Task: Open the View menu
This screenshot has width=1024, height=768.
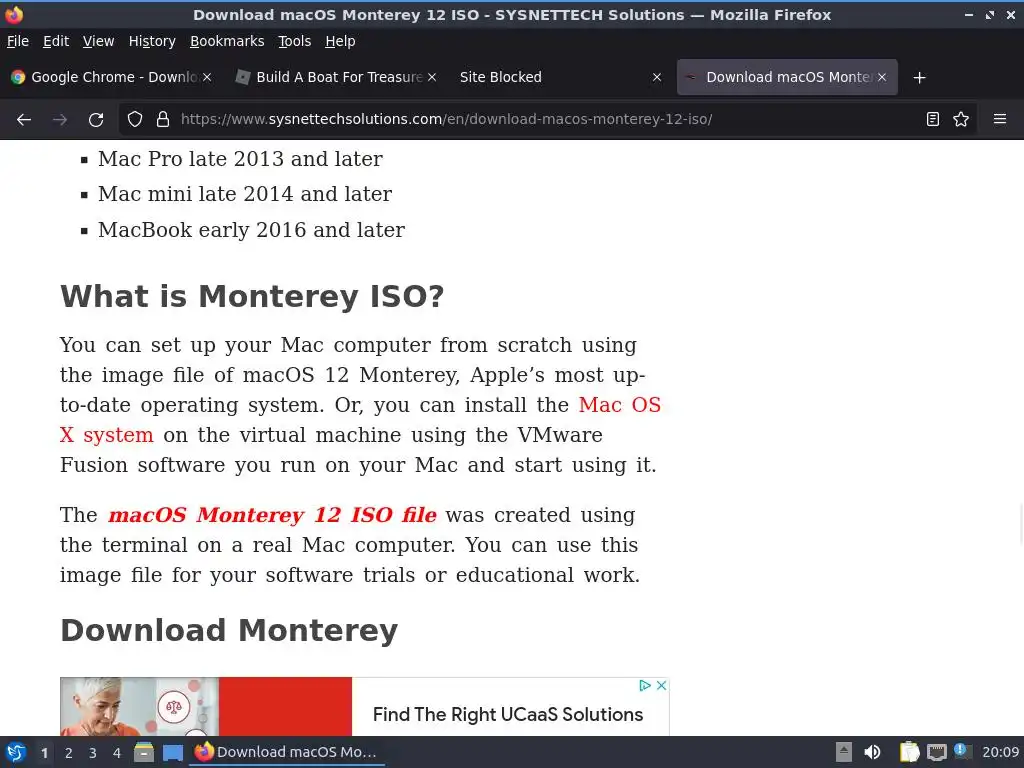Action: pyautogui.click(x=98, y=41)
